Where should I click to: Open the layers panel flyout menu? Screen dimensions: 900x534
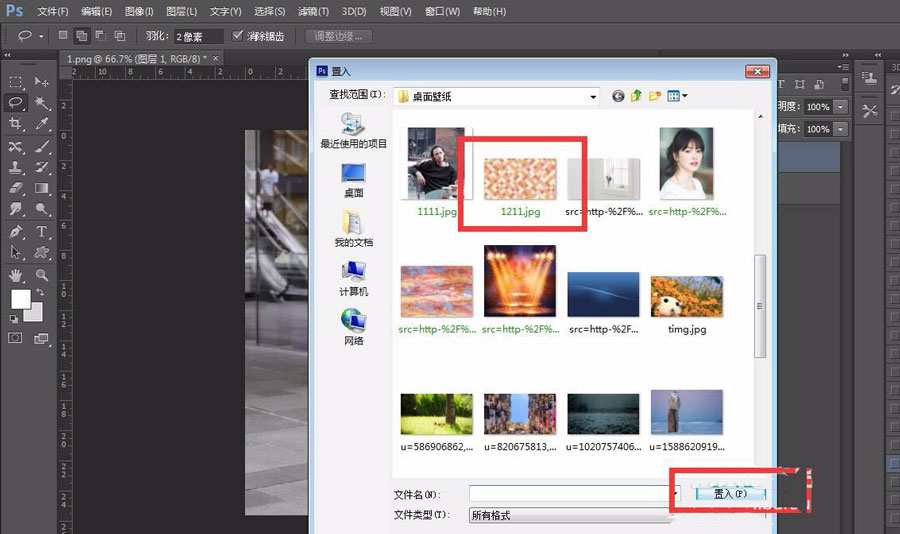click(x=843, y=67)
